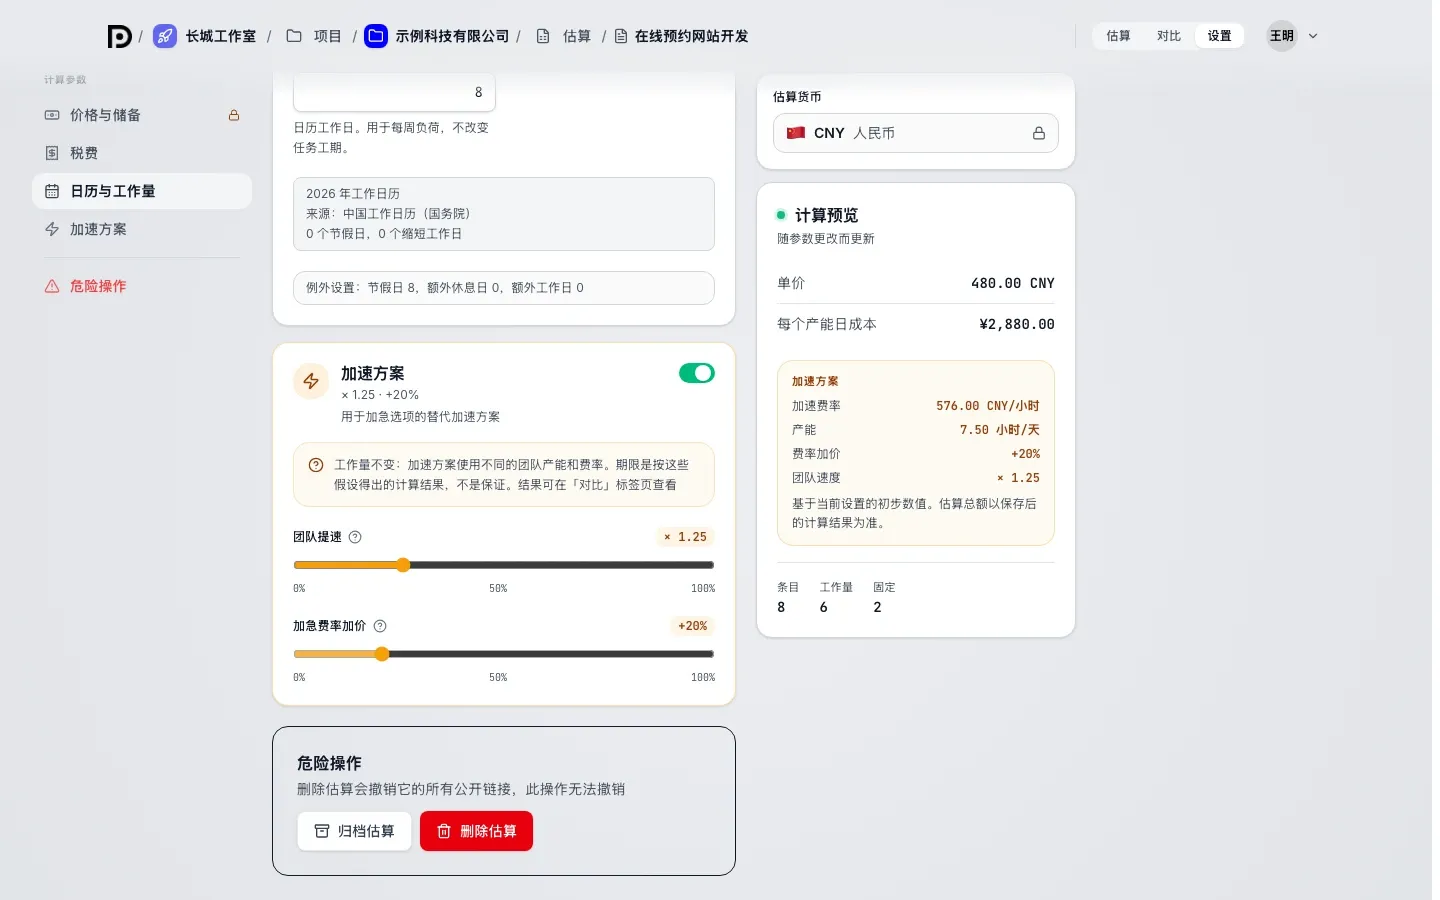1440x900 pixels.
Task: Click the × 1.25 value badge
Action: coord(685,537)
